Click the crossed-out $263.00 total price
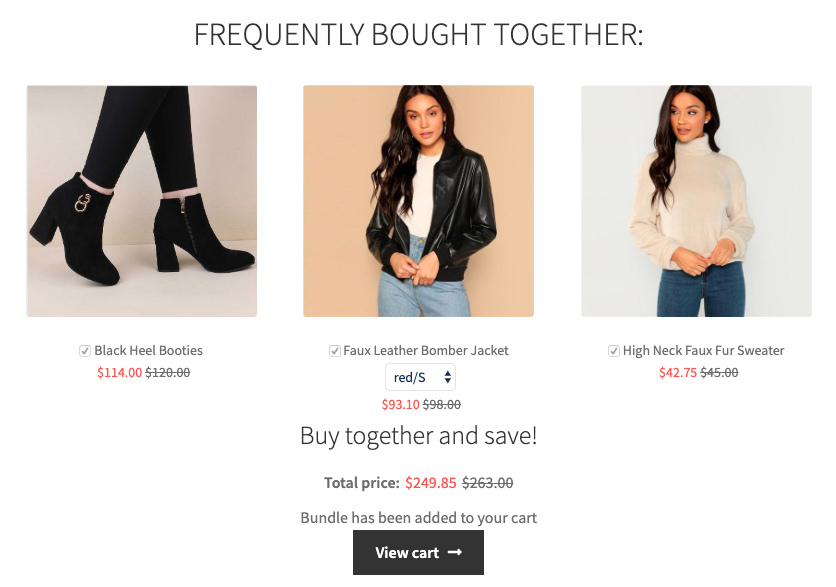Image resolution: width=836 pixels, height=587 pixels. pos(487,483)
